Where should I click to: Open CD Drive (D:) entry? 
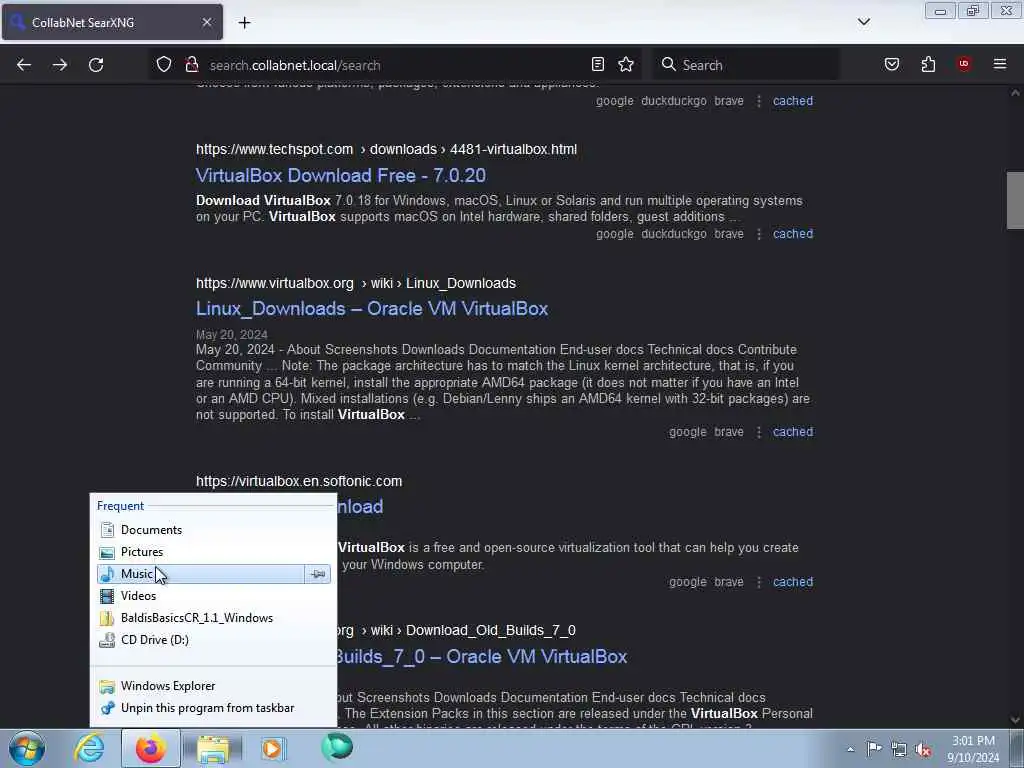pos(213,640)
